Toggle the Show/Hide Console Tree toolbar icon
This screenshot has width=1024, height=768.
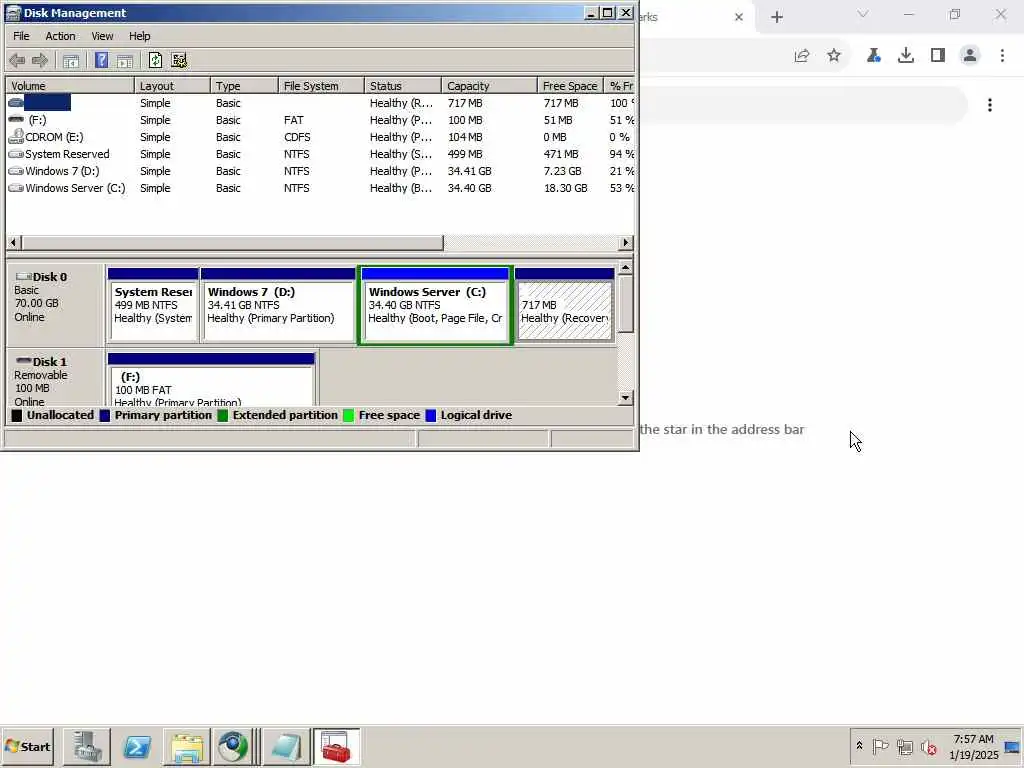click(71, 61)
